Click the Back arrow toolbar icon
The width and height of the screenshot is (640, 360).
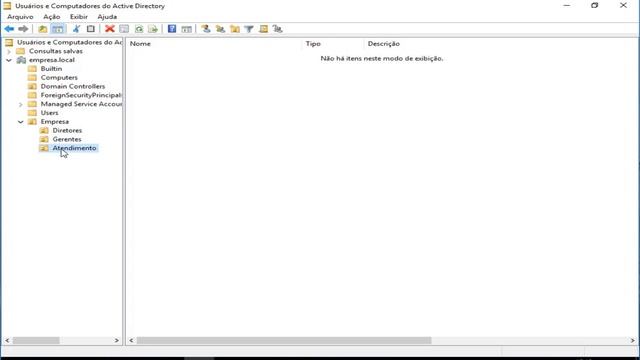coord(9,29)
